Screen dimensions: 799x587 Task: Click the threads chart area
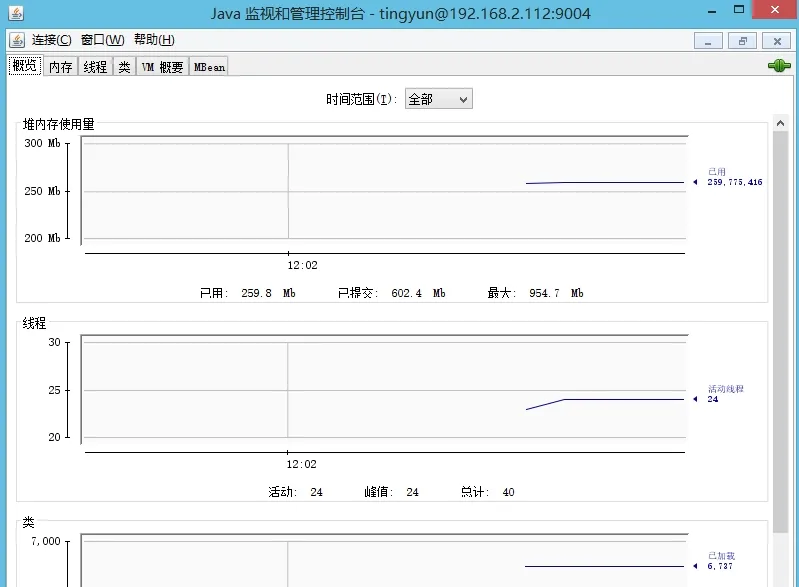[x=385, y=390]
